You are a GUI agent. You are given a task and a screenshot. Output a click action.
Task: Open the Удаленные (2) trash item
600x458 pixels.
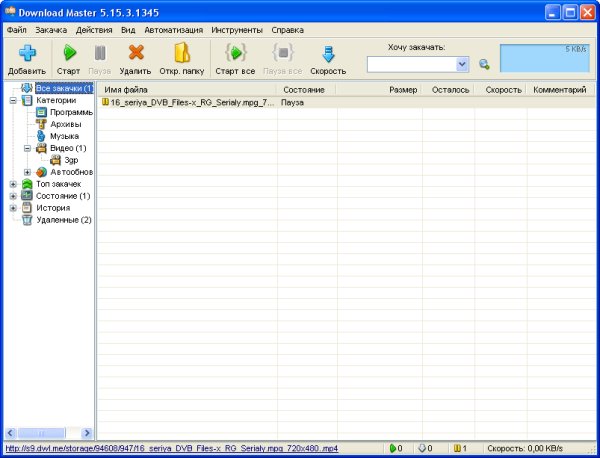tap(64, 220)
